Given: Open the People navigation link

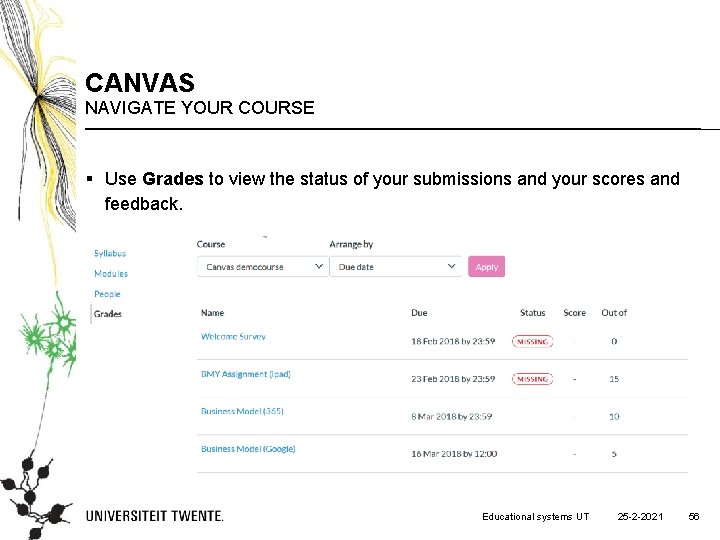Looking at the screenshot, I should click(107, 294).
